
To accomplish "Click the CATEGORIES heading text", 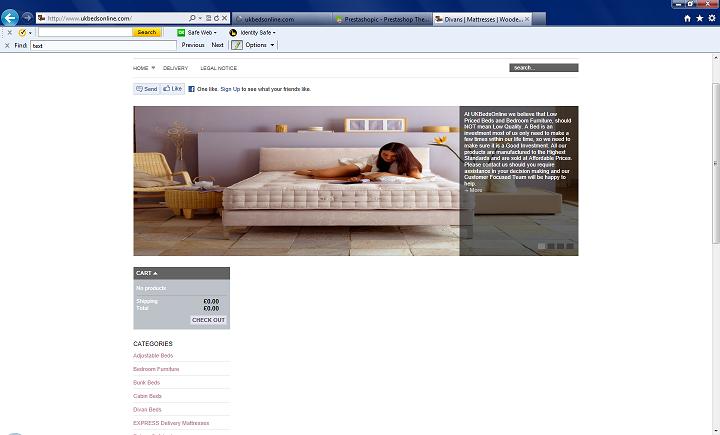I will pos(153,344).
